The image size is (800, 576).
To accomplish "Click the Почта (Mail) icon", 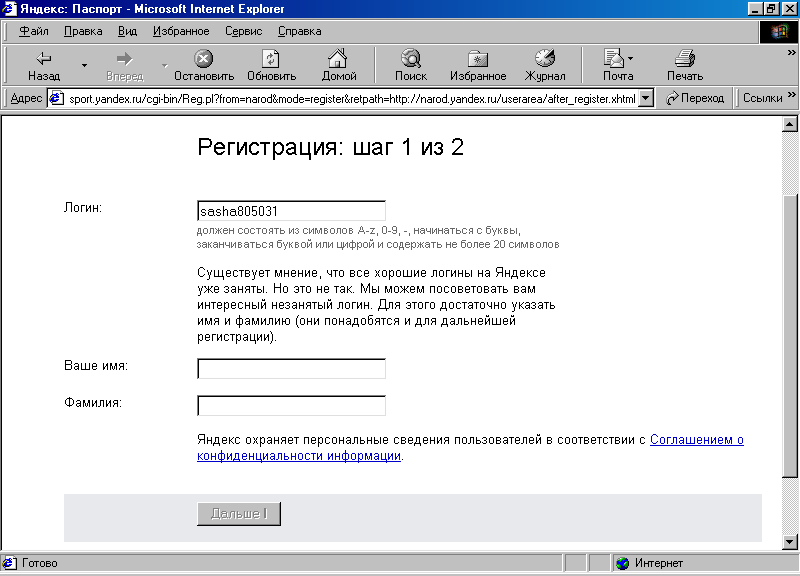I will (614, 58).
